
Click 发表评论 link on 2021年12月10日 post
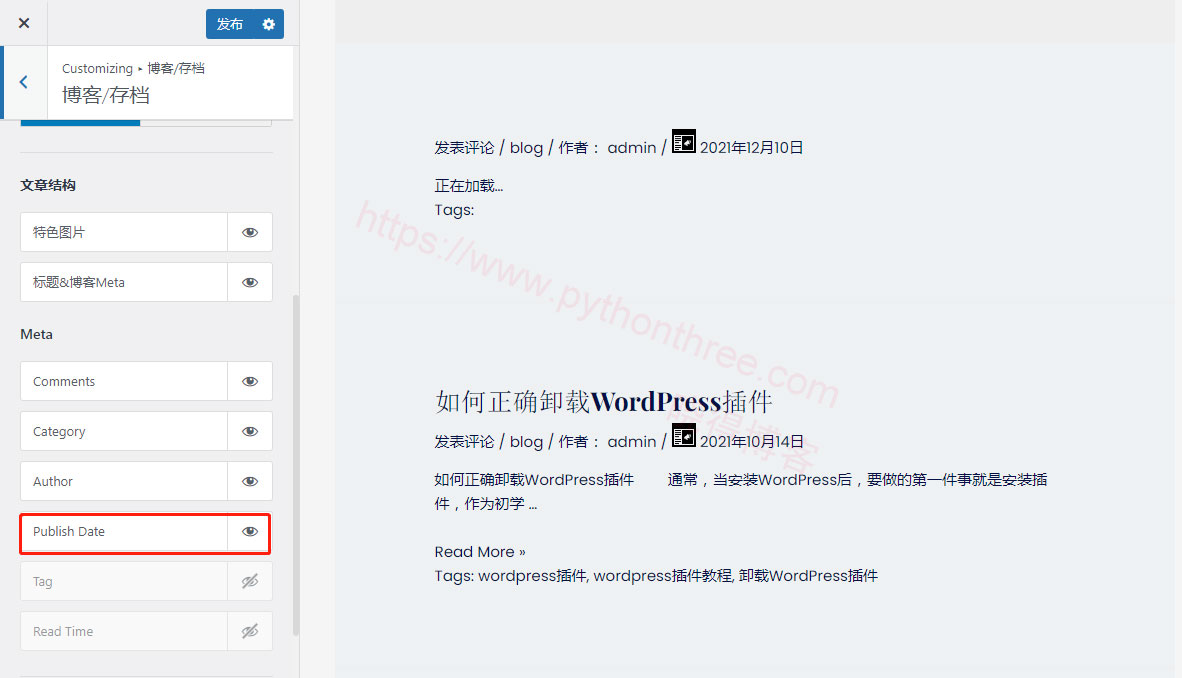coord(464,148)
